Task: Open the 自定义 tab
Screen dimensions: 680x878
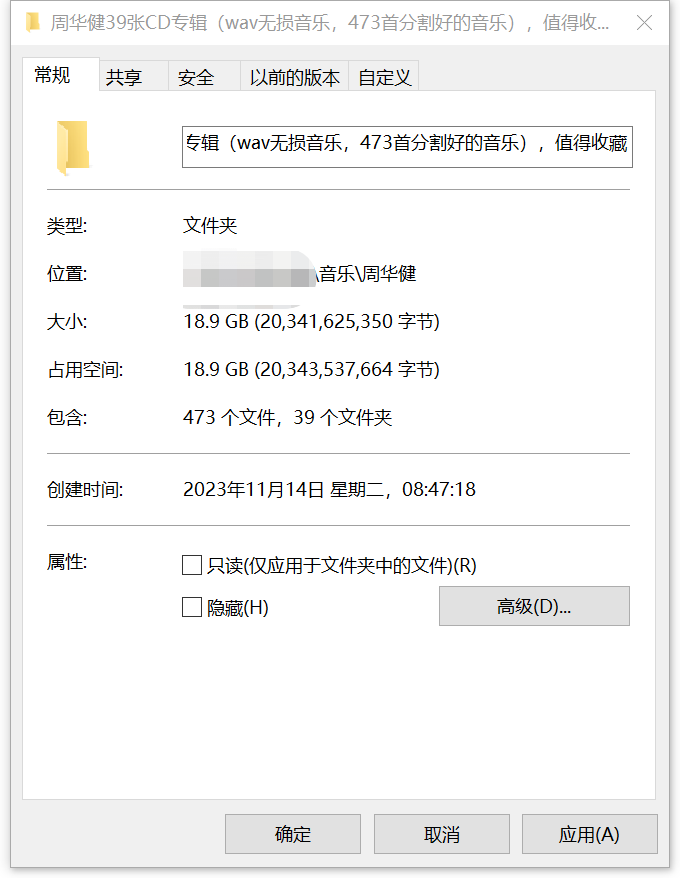Action: 384,77
